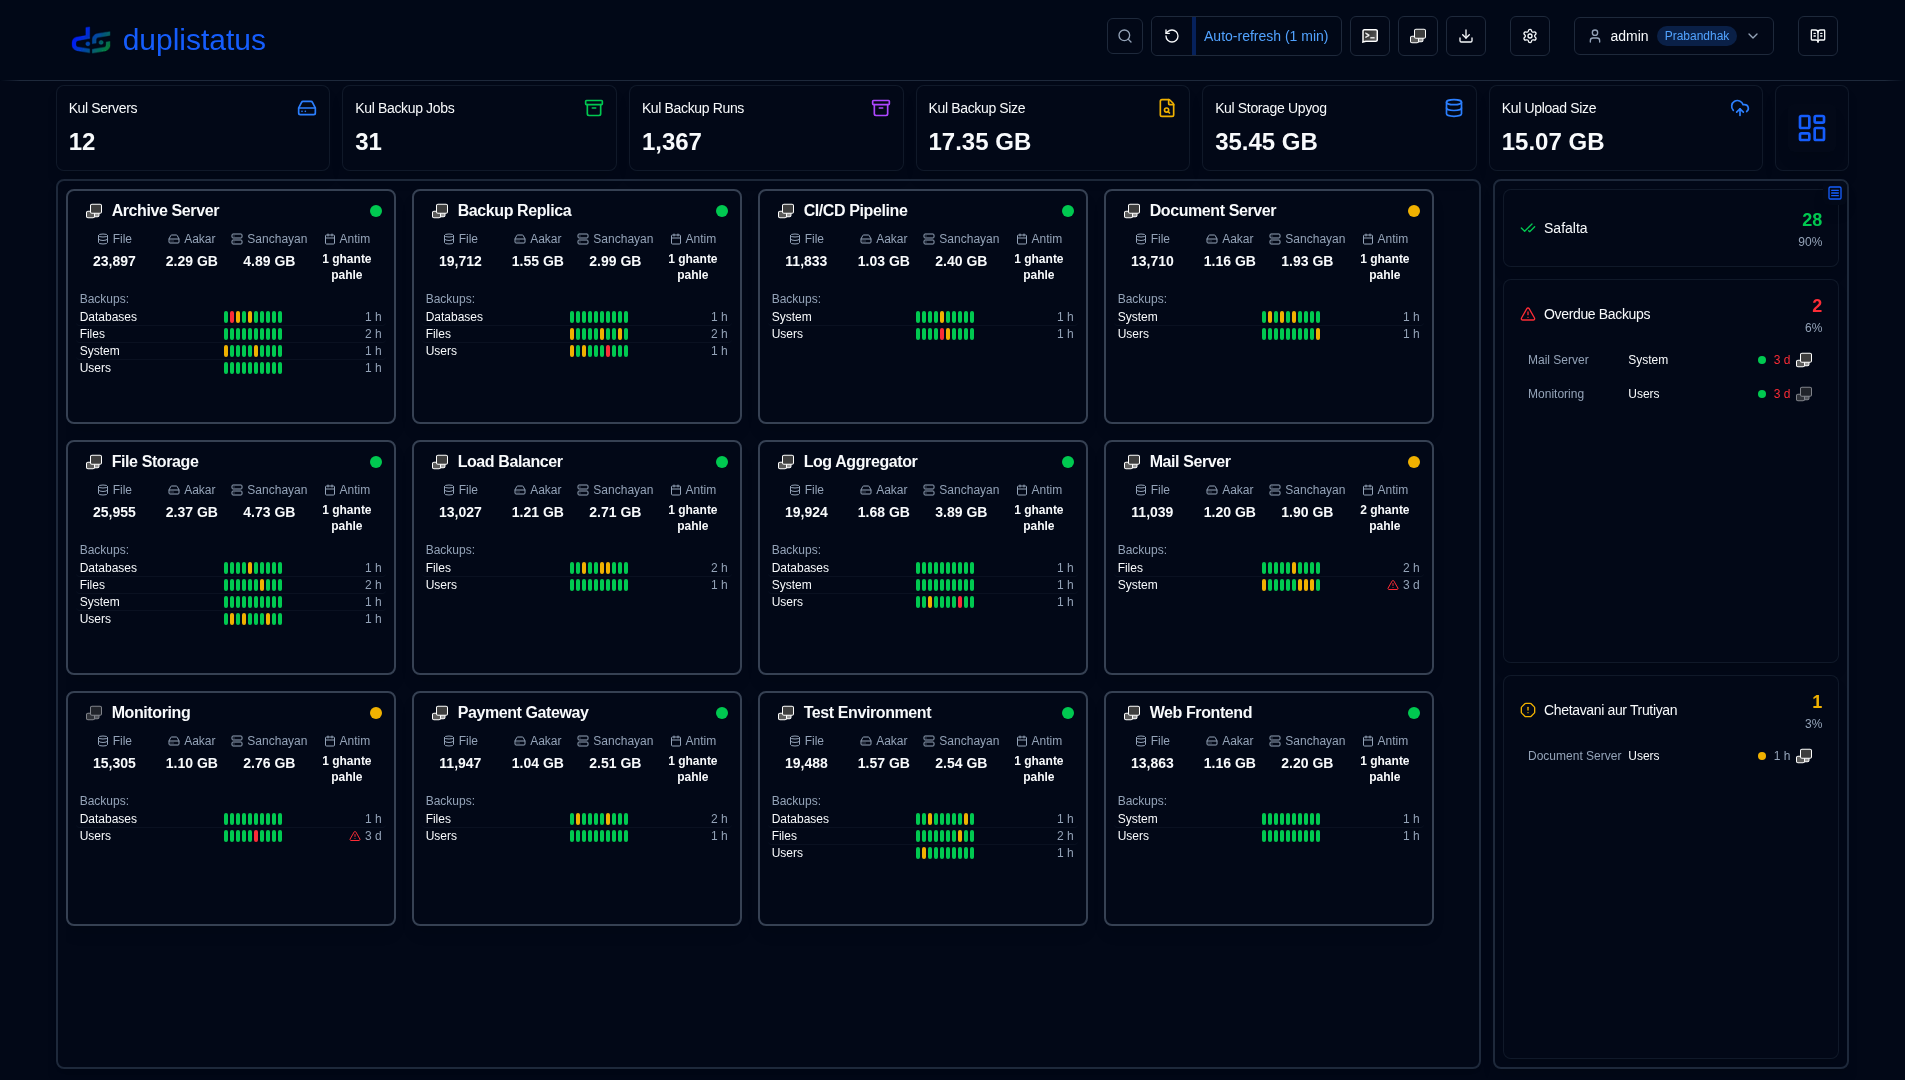Click the Load Balancer server icon
The height and width of the screenshot is (1080, 1905).
(440, 462)
